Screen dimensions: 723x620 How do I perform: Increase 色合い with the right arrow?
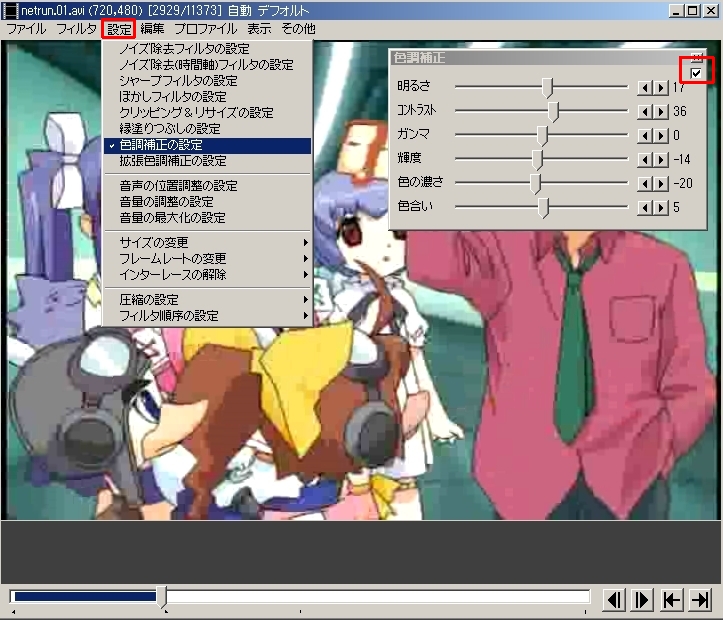pos(661,207)
